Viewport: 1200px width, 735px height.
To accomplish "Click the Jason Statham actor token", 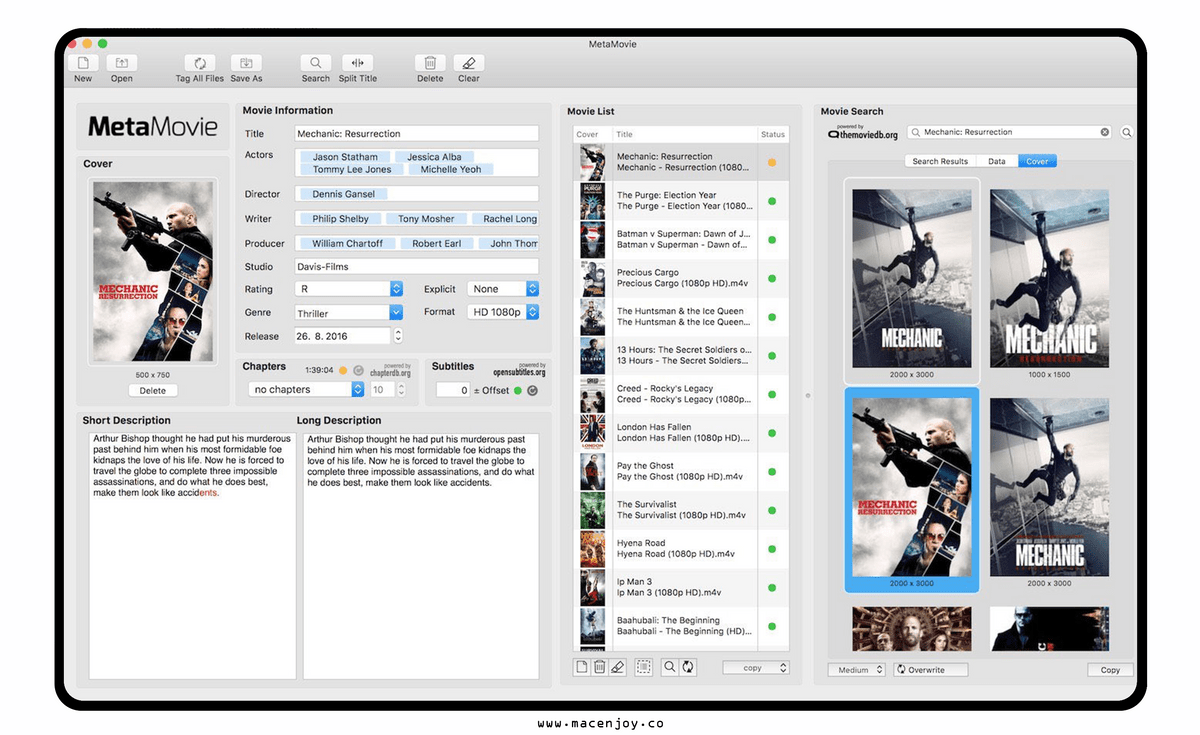I will click(x=345, y=157).
